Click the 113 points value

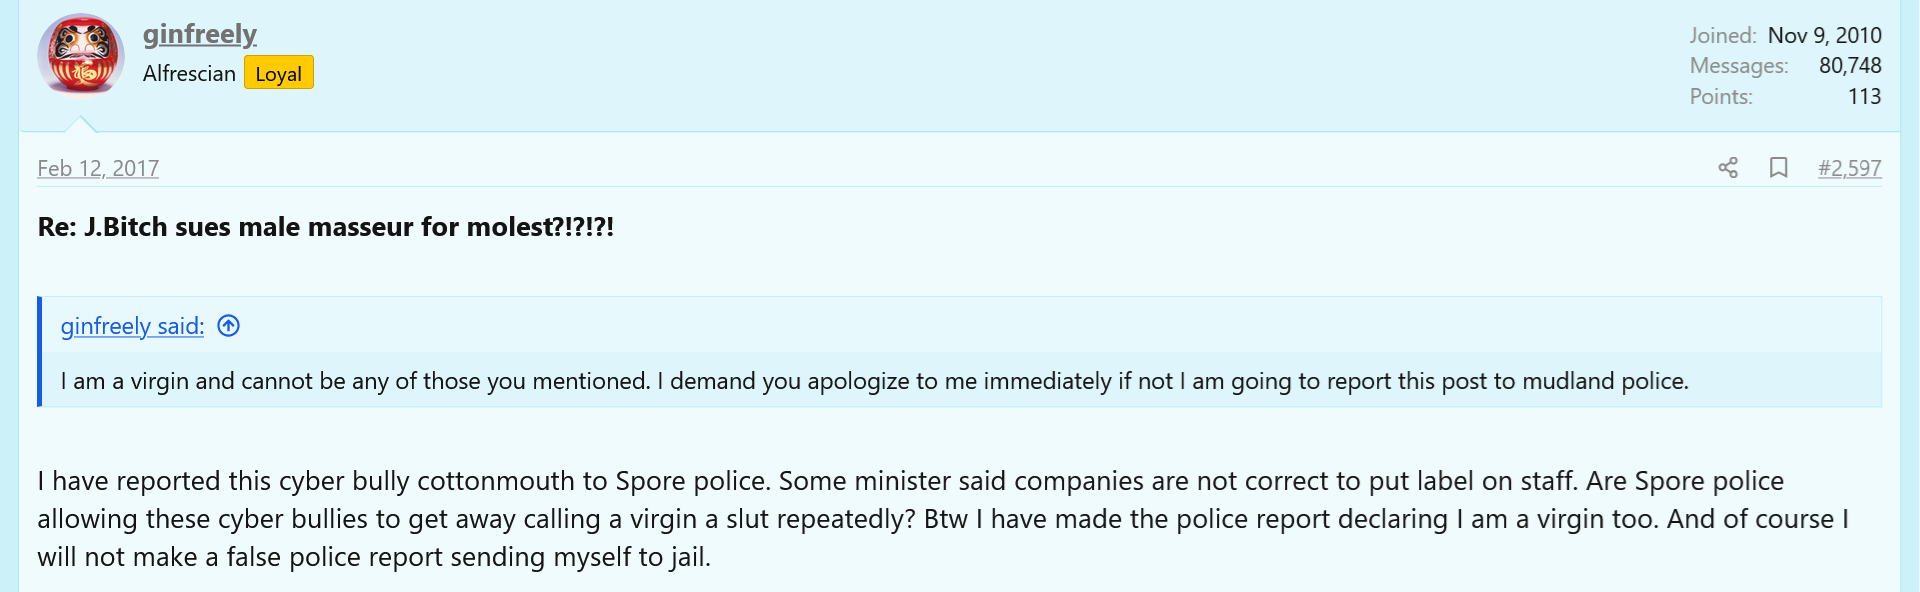[1864, 97]
